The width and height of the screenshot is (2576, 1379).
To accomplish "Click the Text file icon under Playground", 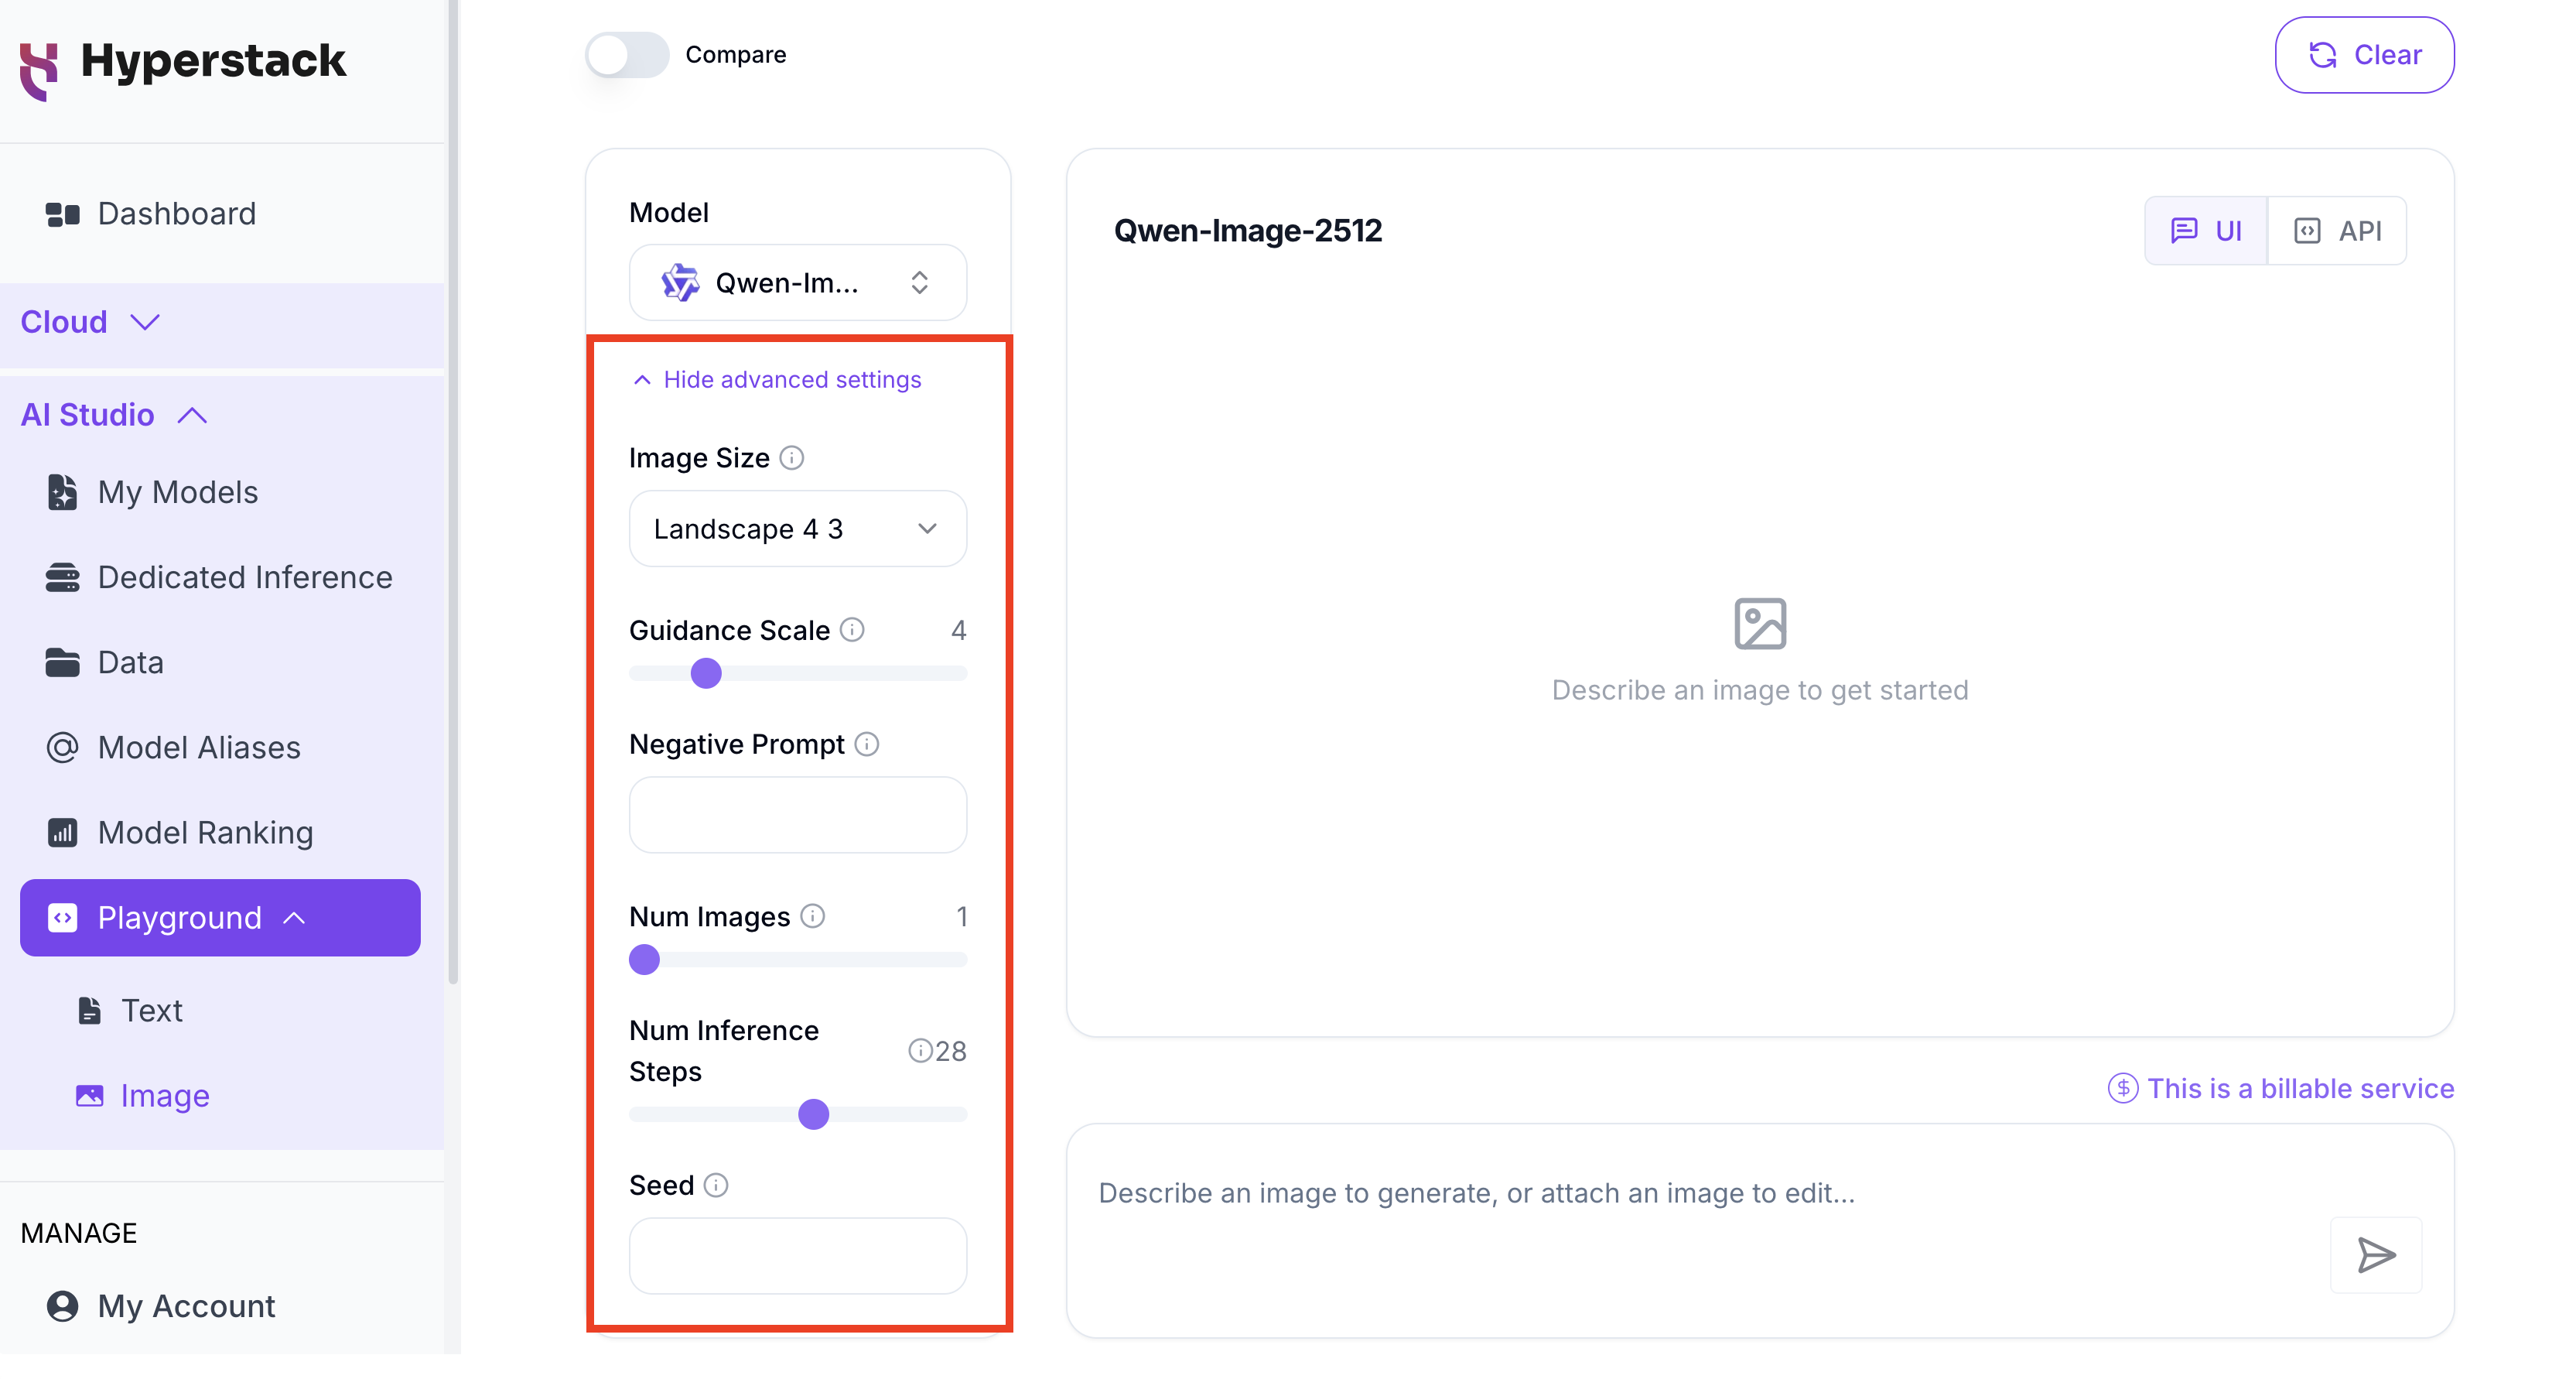I will 89,1010.
